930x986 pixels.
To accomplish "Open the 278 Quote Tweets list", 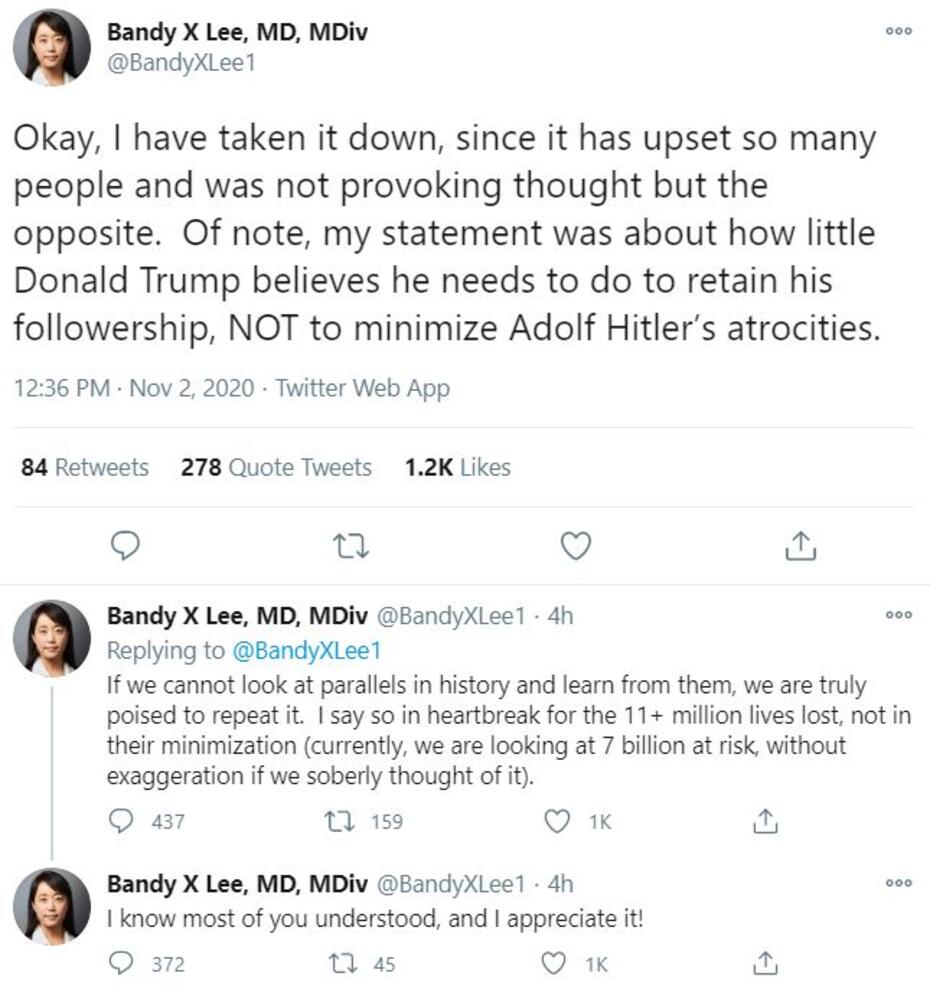I will click(x=276, y=467).
